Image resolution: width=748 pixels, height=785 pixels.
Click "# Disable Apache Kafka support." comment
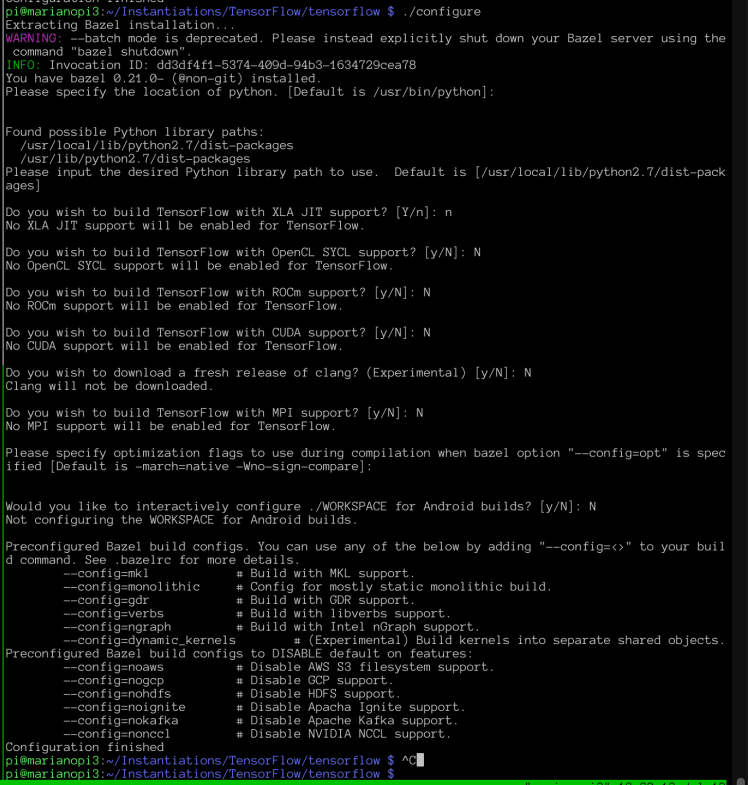pyautogui.click(x=347, y=721)
